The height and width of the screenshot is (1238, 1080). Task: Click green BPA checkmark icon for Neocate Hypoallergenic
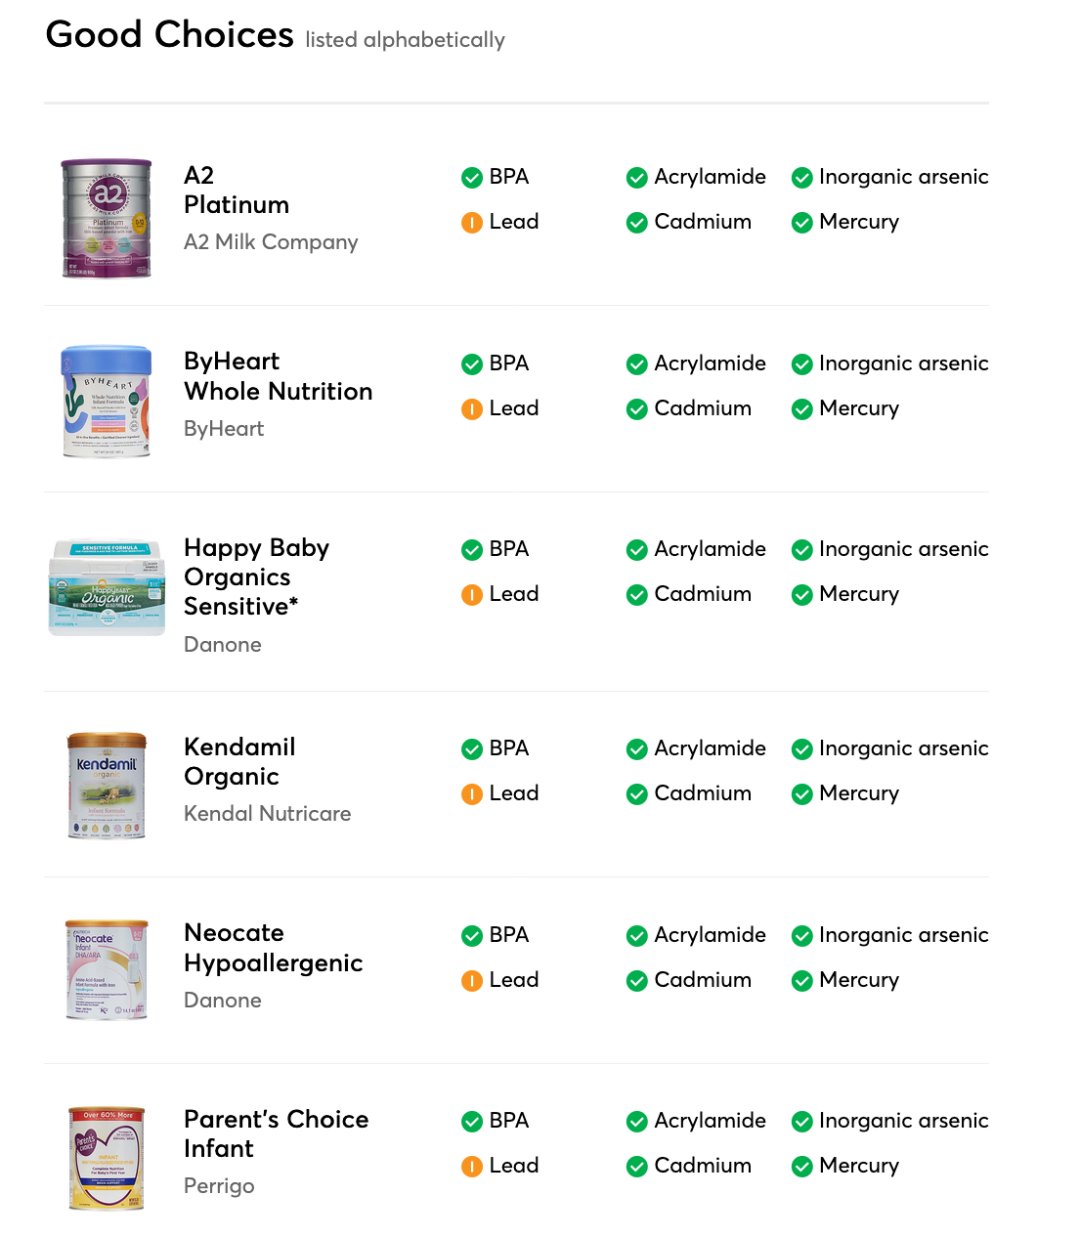pos(472,936)
